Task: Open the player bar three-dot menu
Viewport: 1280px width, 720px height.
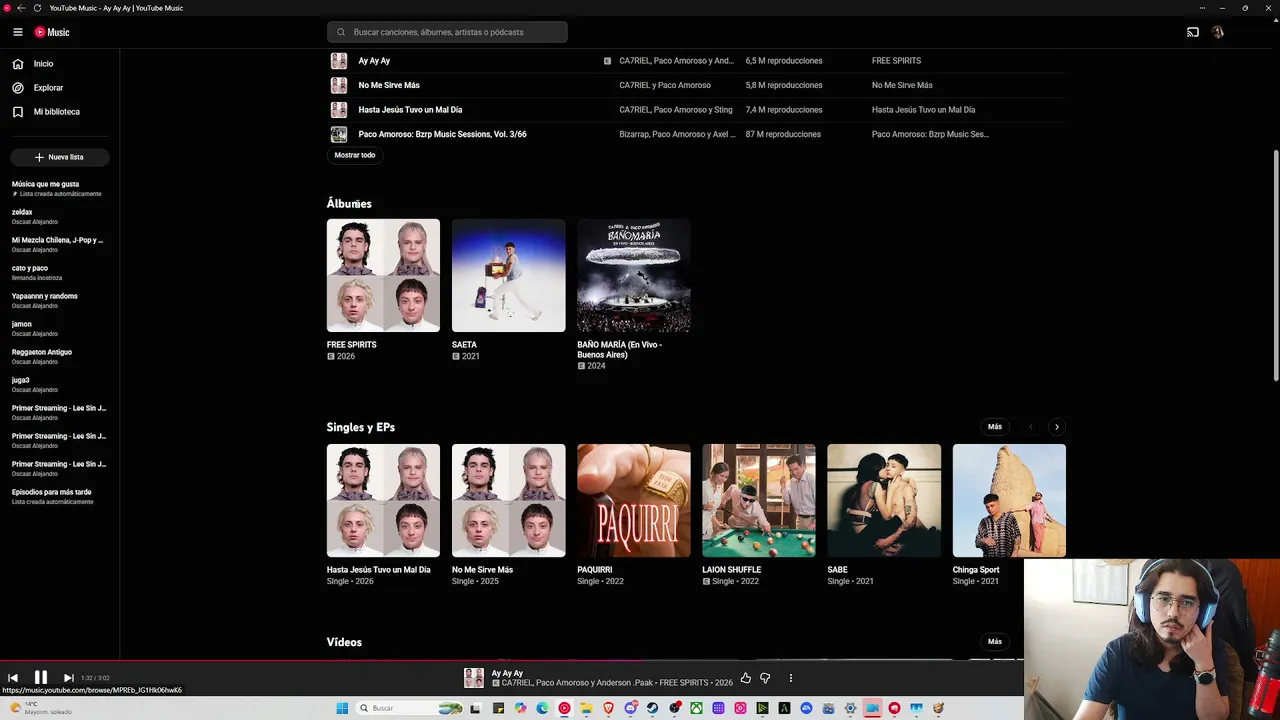Action: 790,678
